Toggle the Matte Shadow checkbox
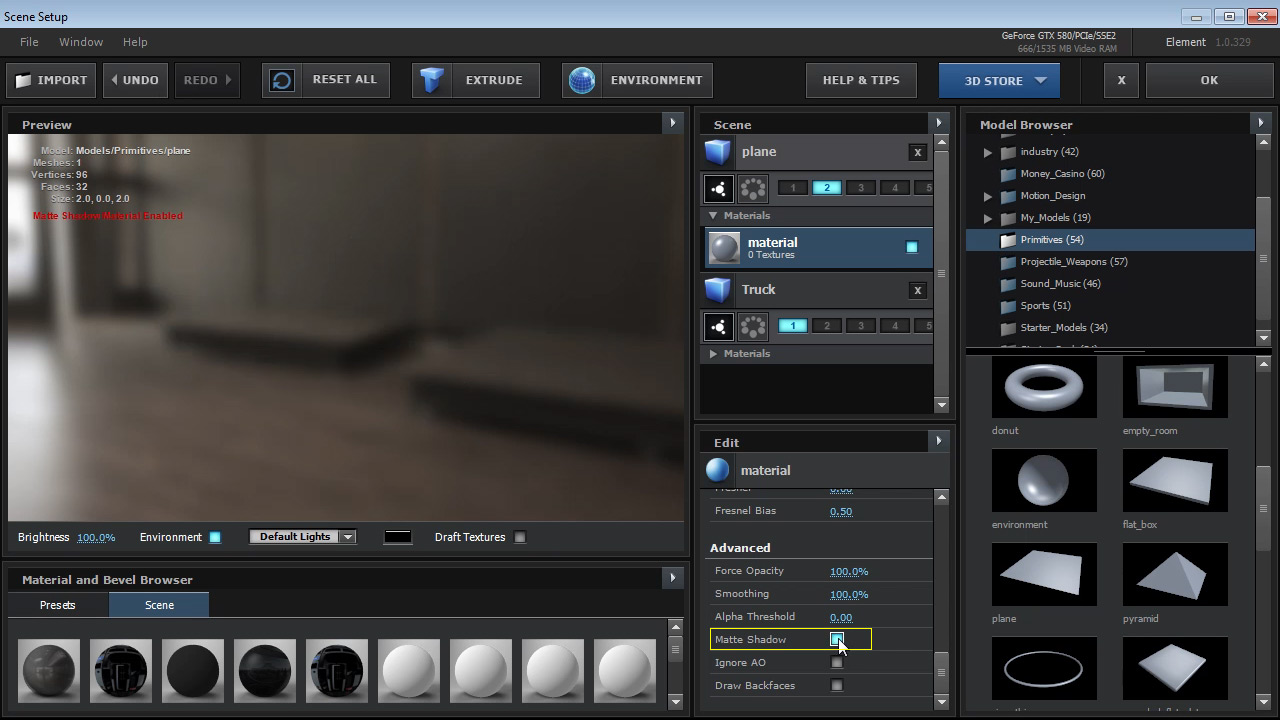This screenshot has width=1280, height=720. coord(837,639)
